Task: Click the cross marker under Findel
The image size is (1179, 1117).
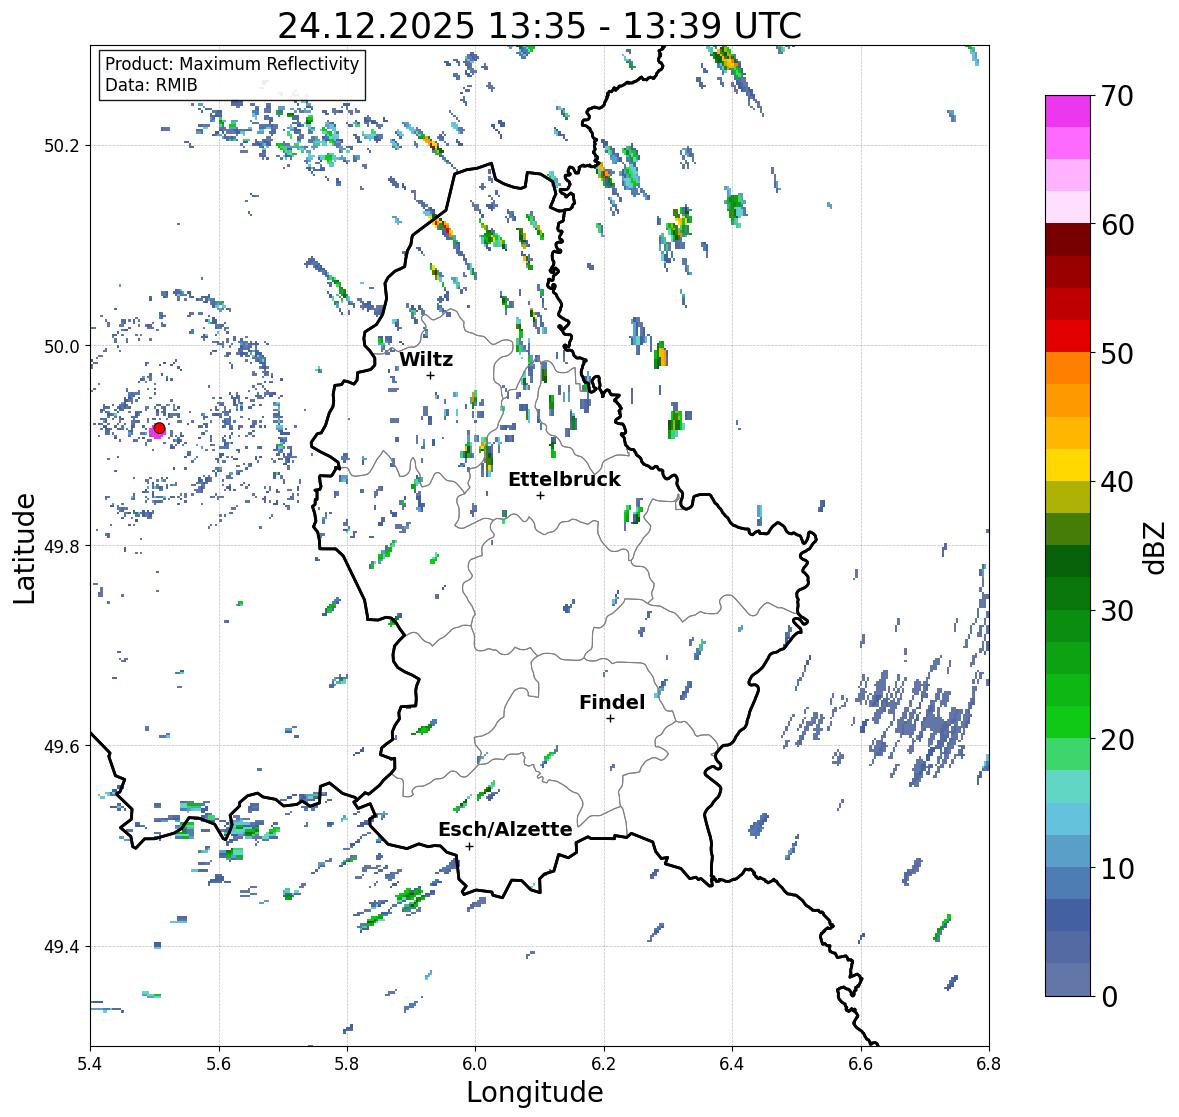Action: pyautogui.click(x=611, y=719)
